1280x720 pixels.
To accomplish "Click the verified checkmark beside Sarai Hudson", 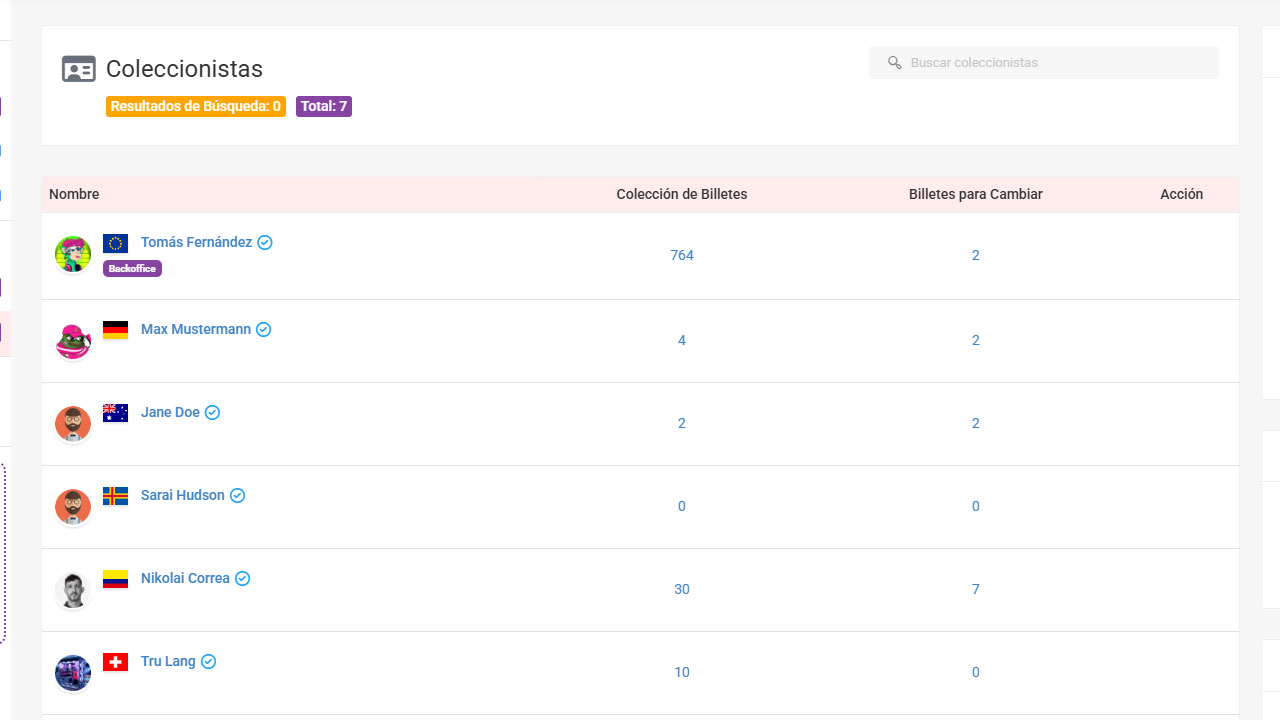I will [x=237, y=496].
